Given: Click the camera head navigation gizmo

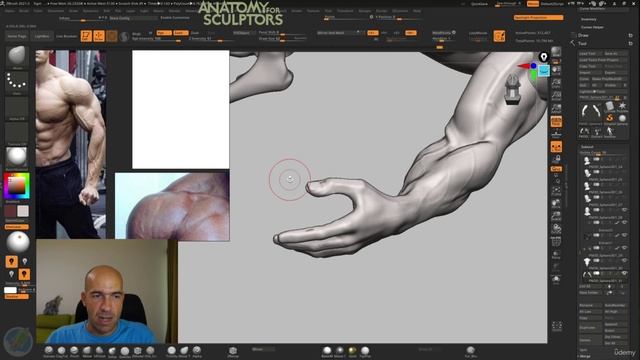Looking at the screenshot, I should (x=513, y=88).
